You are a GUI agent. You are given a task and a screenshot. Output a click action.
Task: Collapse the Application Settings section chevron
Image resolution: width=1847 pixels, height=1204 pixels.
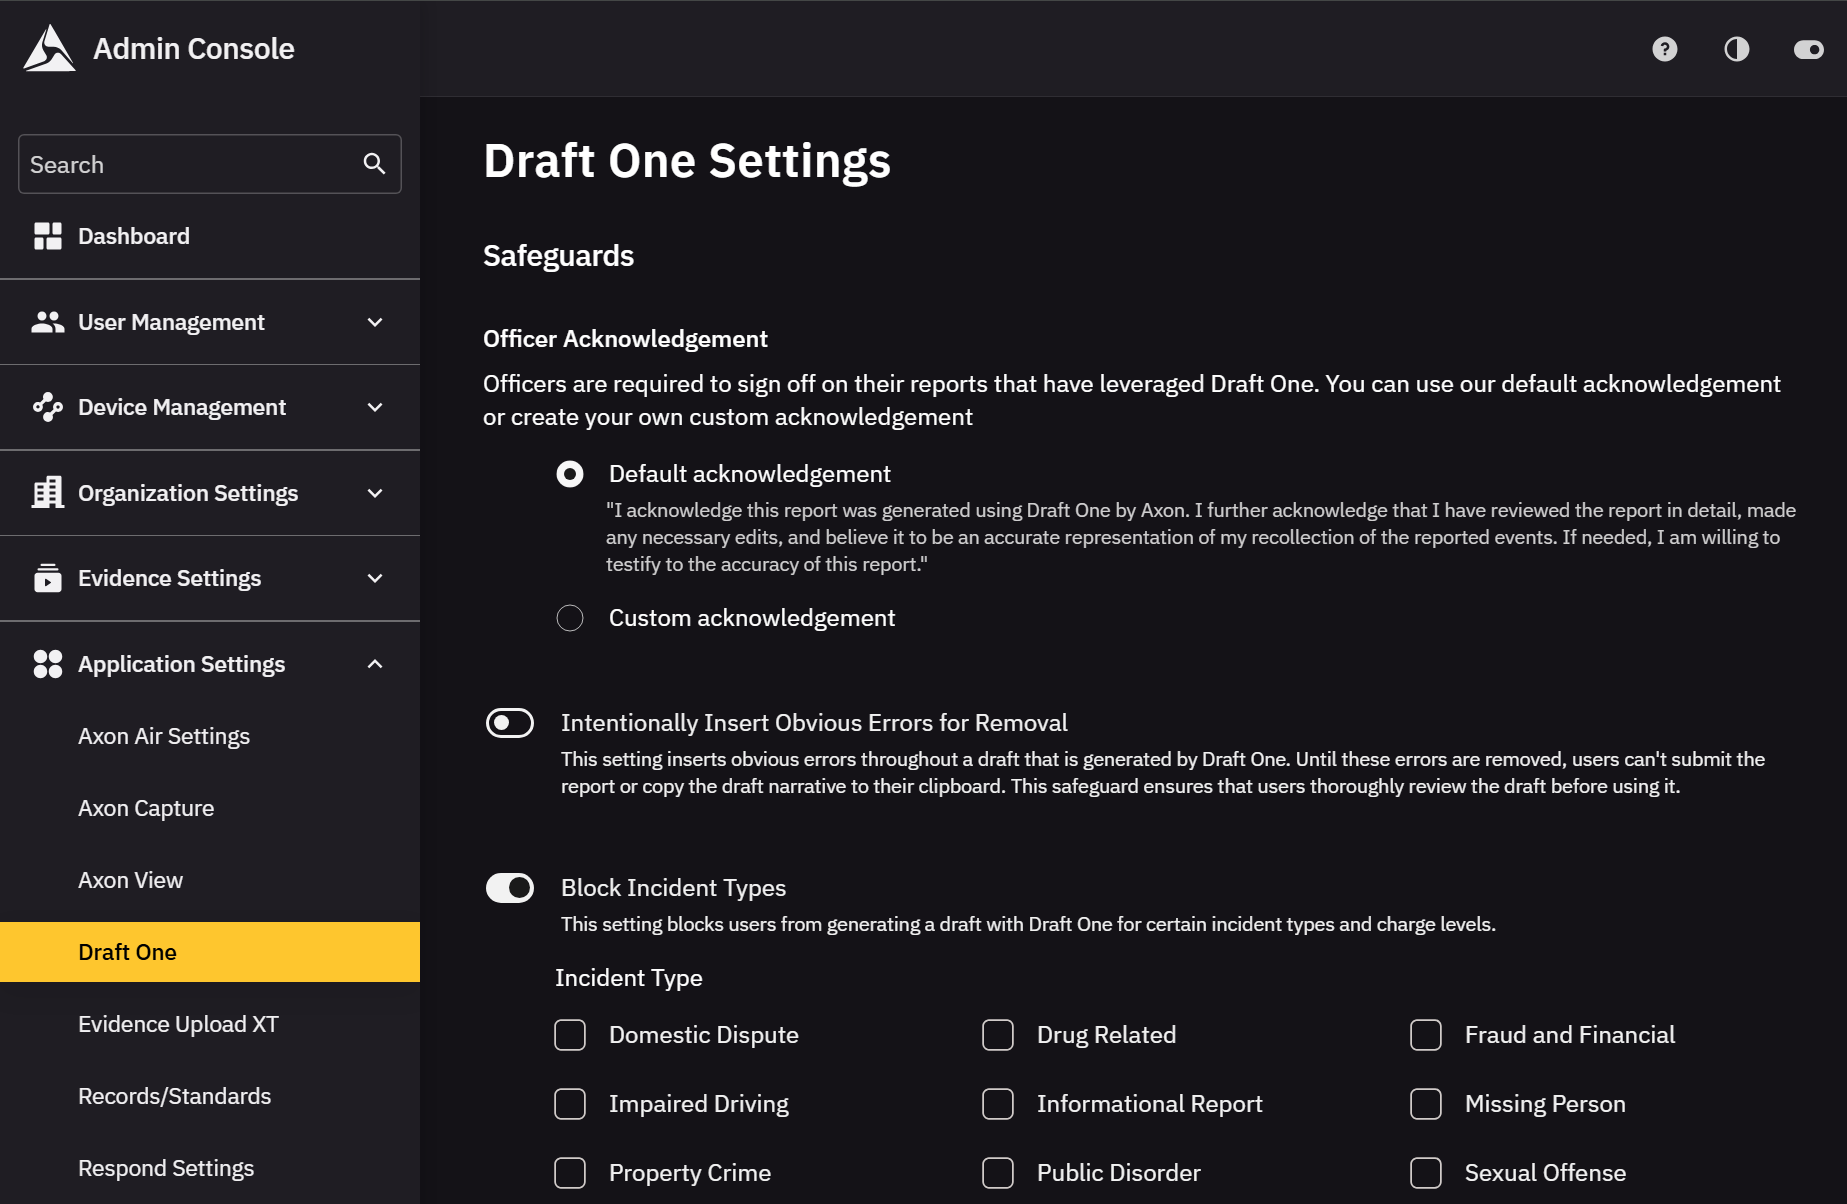pos(375,664)
